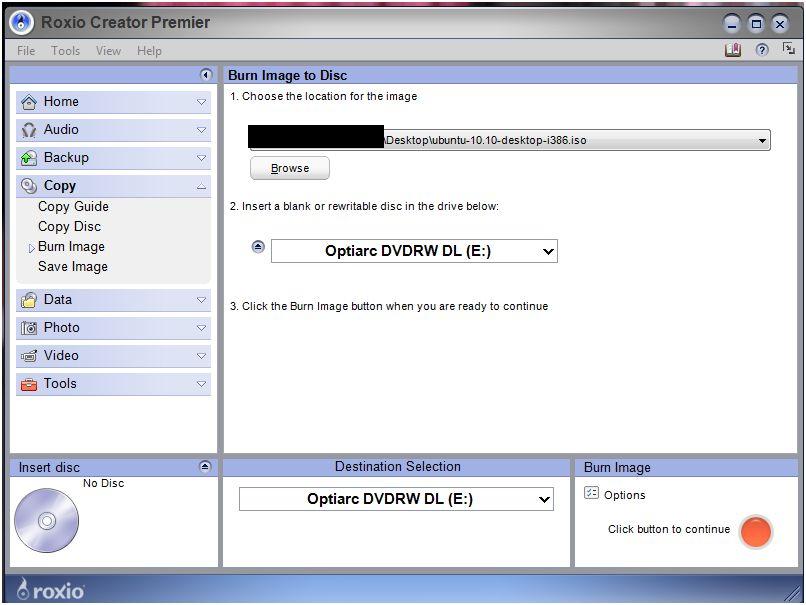
Task: Expand the Photo section arrow
Action: (202, 328)
